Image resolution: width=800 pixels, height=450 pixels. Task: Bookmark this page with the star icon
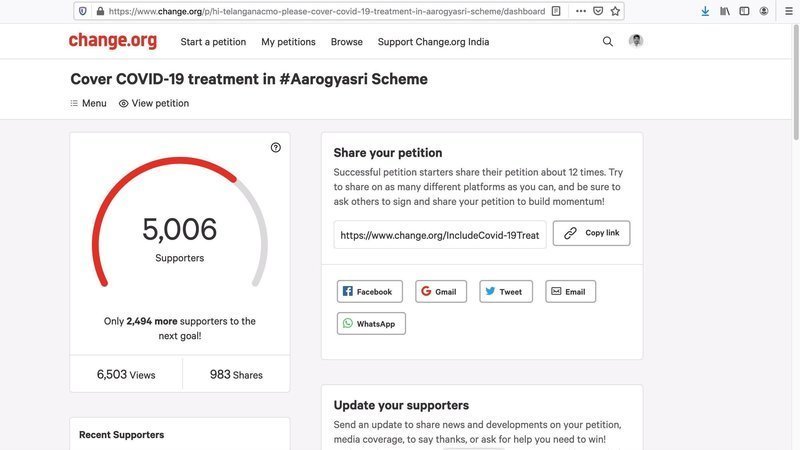(x=615, y=11)
